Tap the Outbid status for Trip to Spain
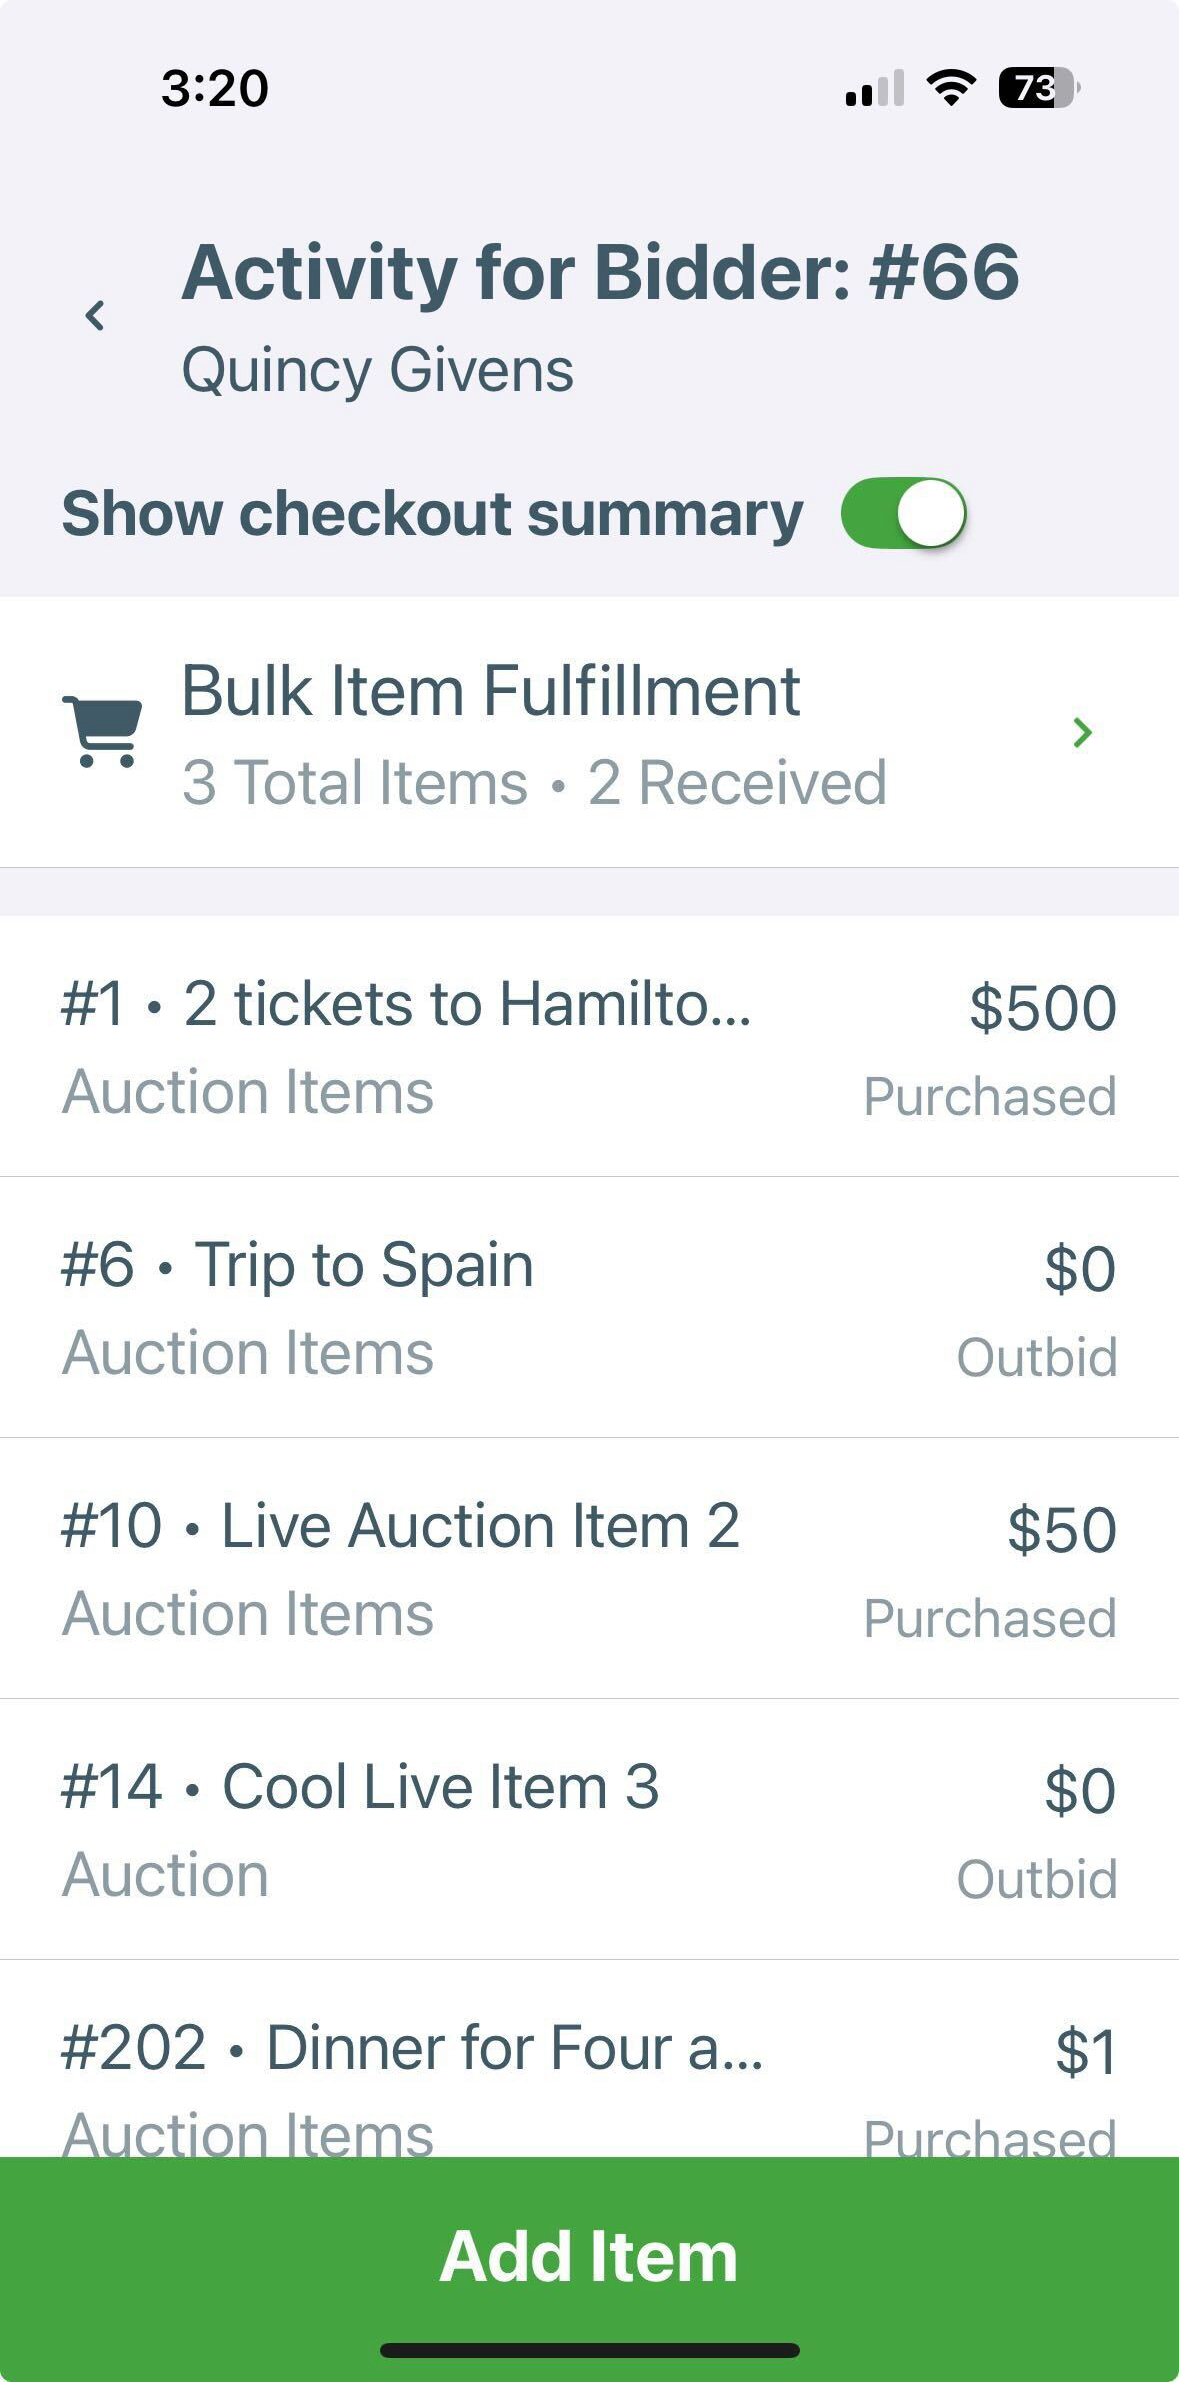 pyautogui.click(x=1037, y=1357)
